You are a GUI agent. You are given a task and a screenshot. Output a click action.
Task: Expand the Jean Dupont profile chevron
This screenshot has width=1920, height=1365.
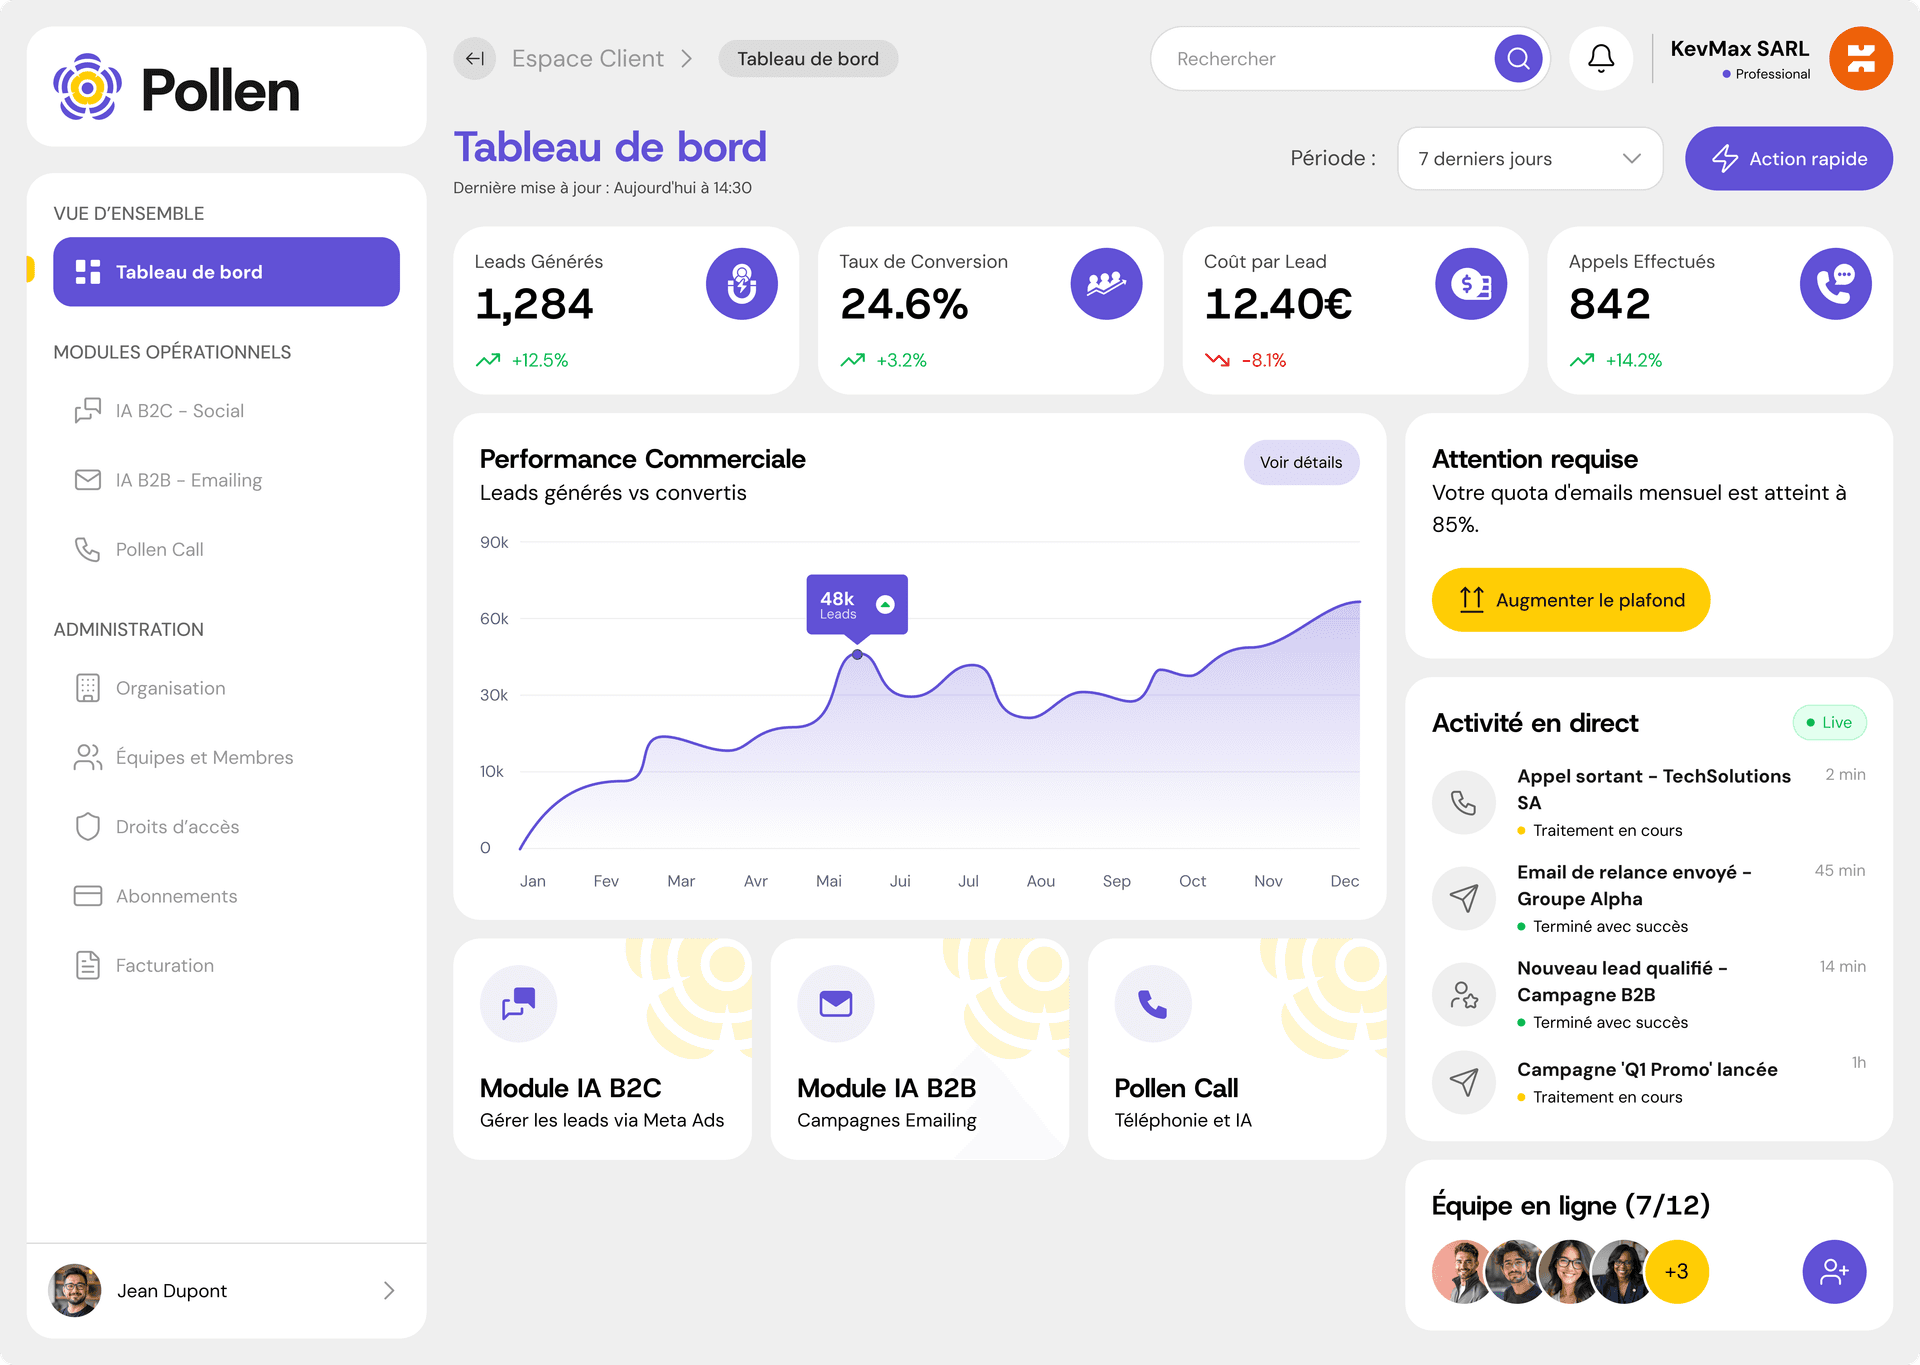click(x=389, y=1290)
